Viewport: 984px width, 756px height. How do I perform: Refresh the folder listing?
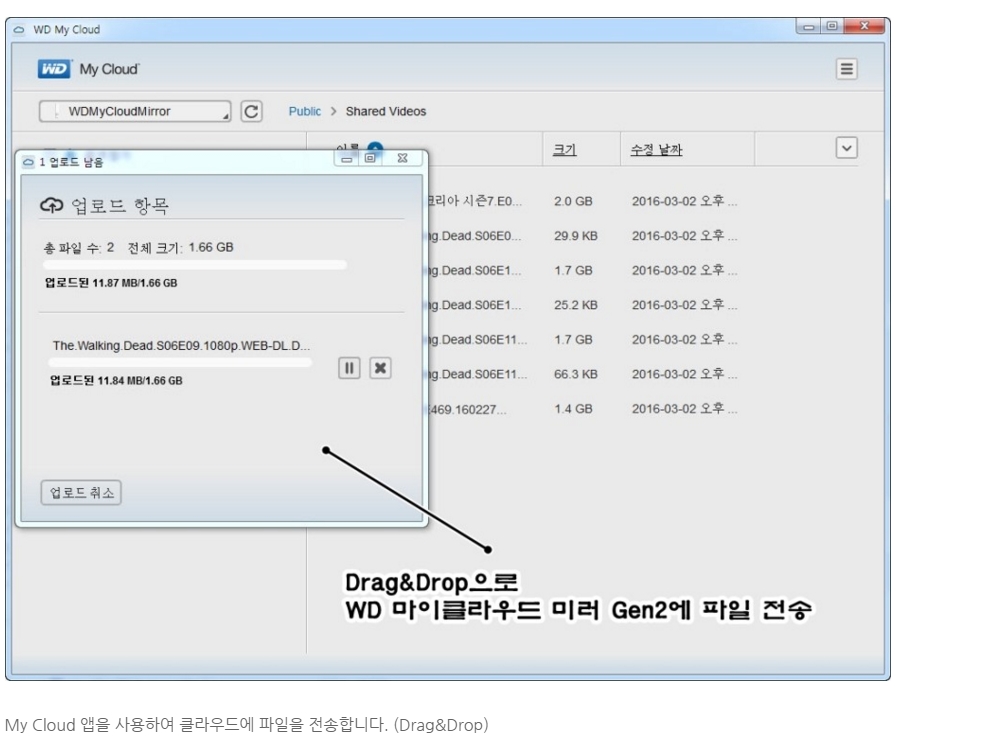click(252, 112)
